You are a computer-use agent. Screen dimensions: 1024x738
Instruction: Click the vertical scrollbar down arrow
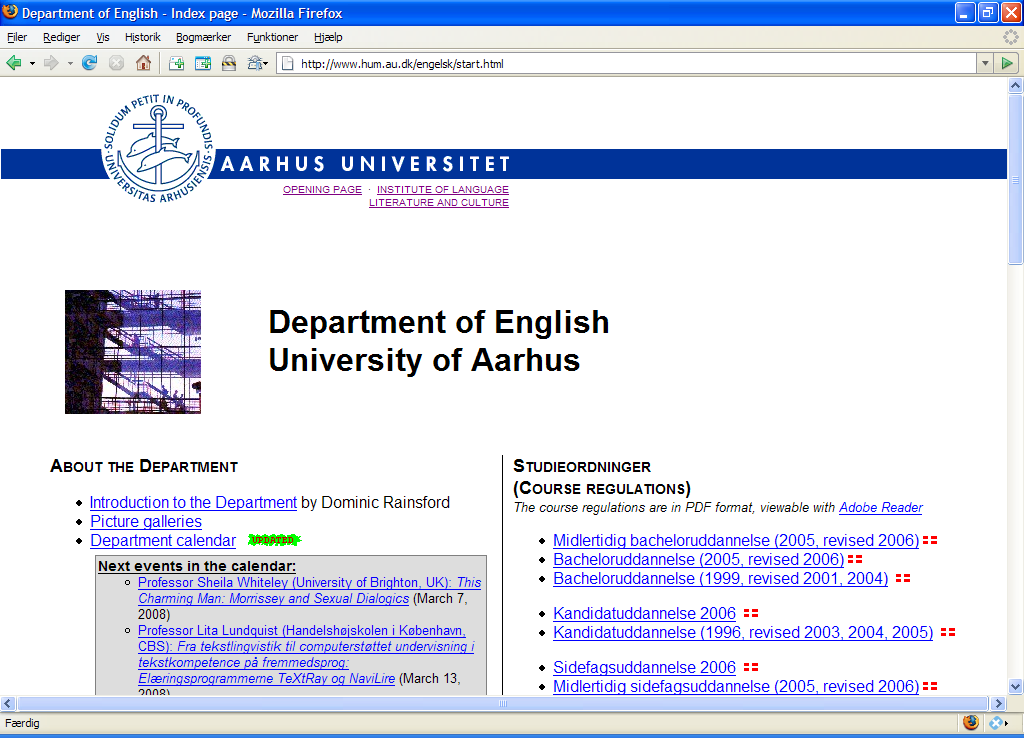click(x=1015, y=686)
